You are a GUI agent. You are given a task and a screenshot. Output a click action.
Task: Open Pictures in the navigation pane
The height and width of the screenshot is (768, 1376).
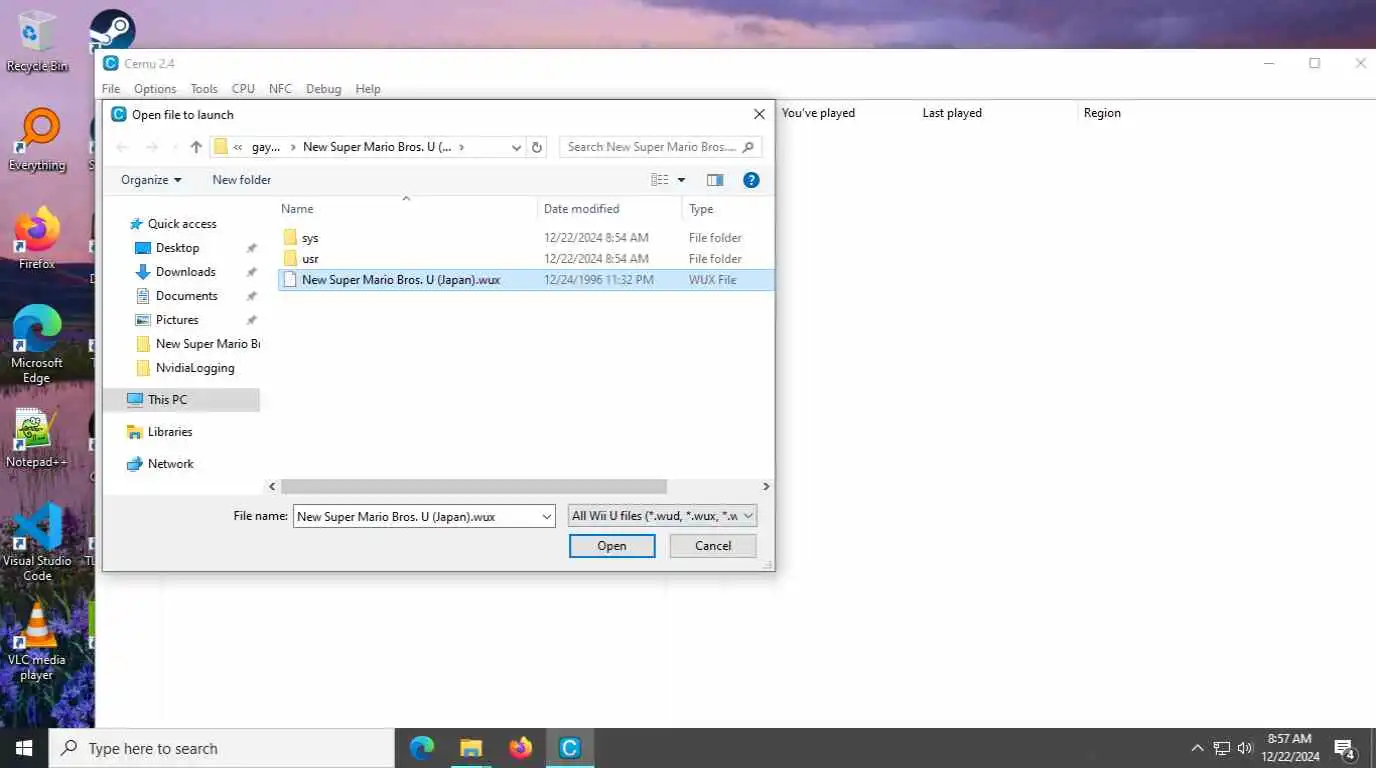click(177, 320)
